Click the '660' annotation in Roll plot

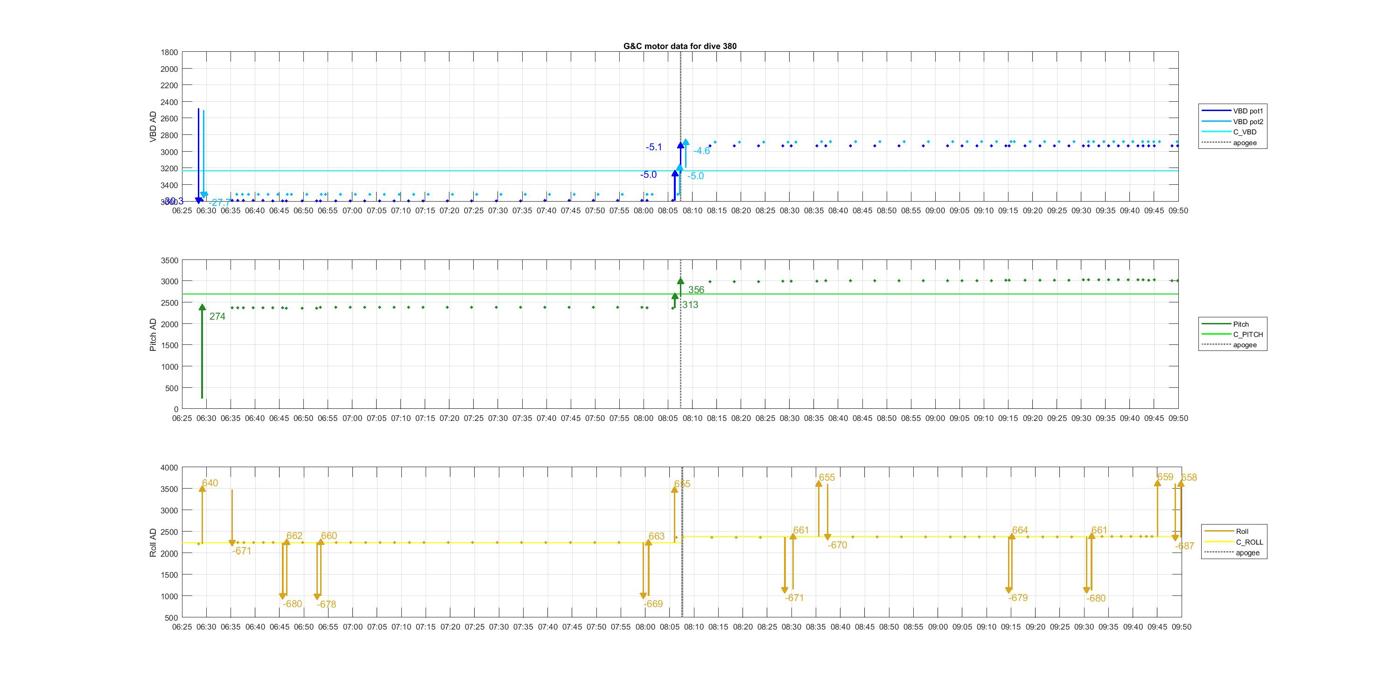329,536
